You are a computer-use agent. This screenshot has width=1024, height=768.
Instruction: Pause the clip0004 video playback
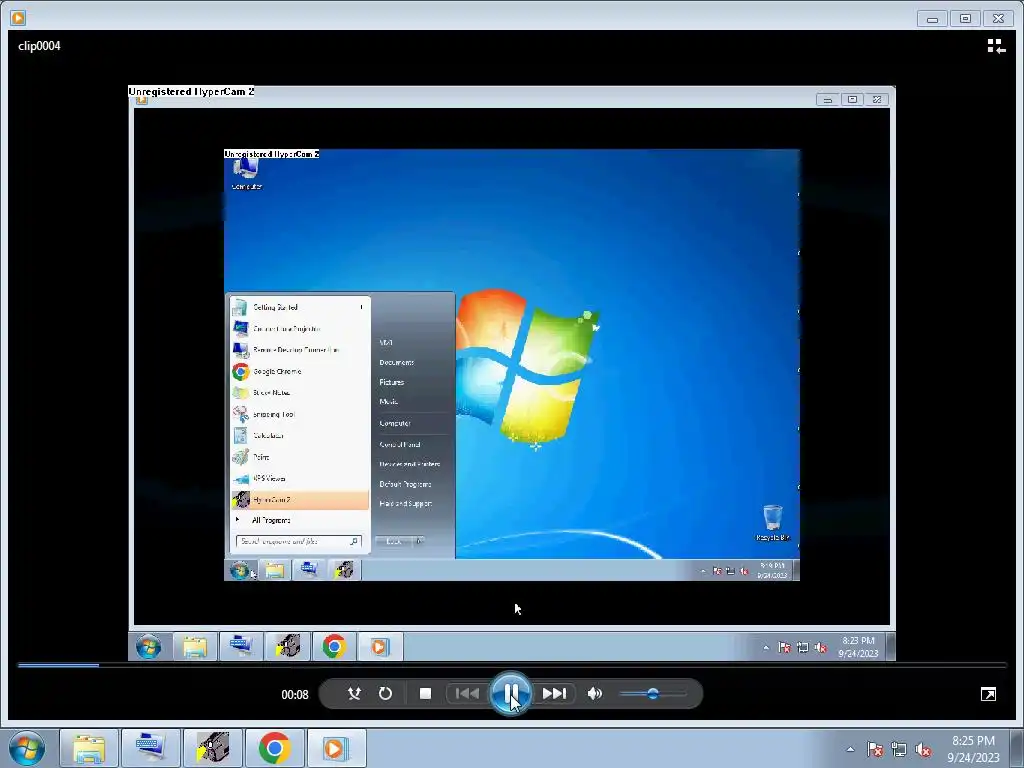511,694
